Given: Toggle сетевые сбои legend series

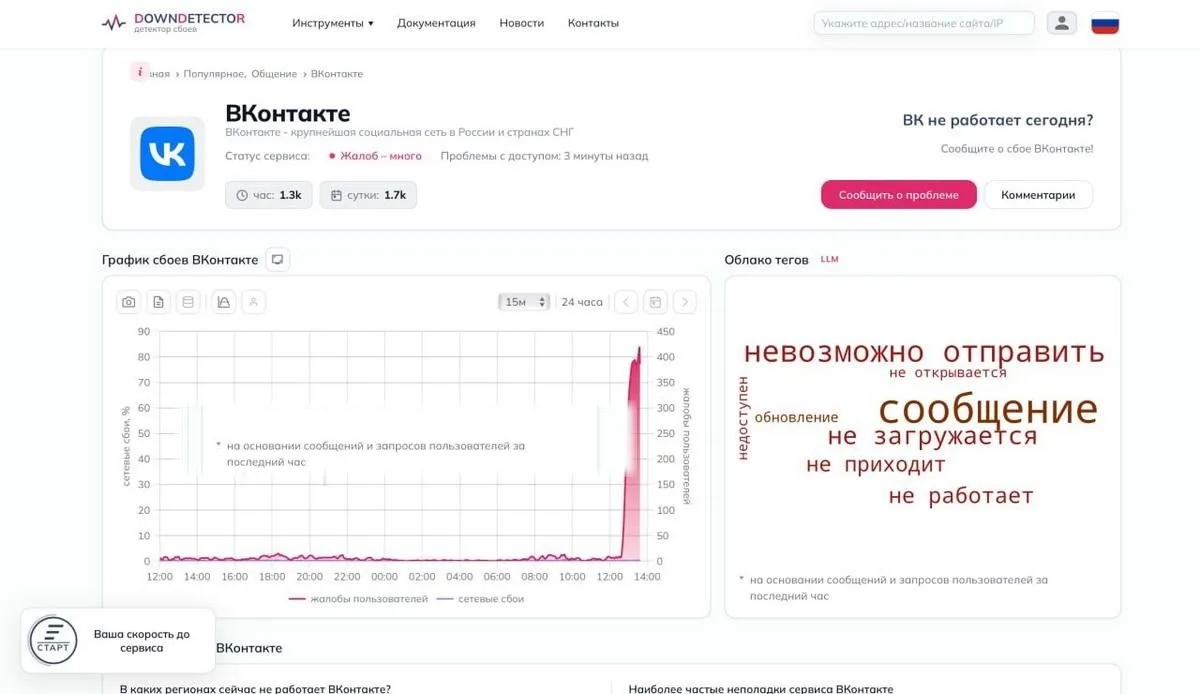Looking at the screenshot, I should click(480, 599).
